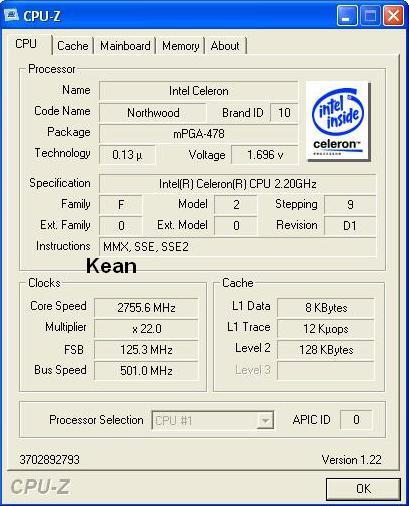409x506 pixels.
Task: Select the CPU tab
Action: tap(26, 44)
